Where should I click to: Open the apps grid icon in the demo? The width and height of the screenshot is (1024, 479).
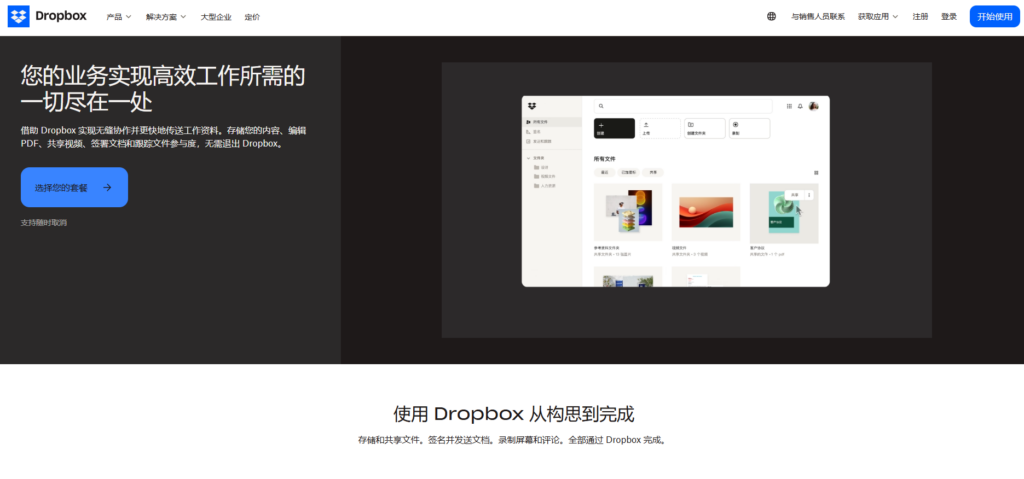click(x=789, y=105)
